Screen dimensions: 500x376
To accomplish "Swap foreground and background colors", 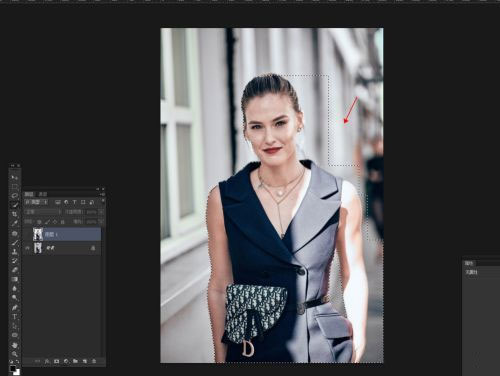I will click(x=17, y=361).
